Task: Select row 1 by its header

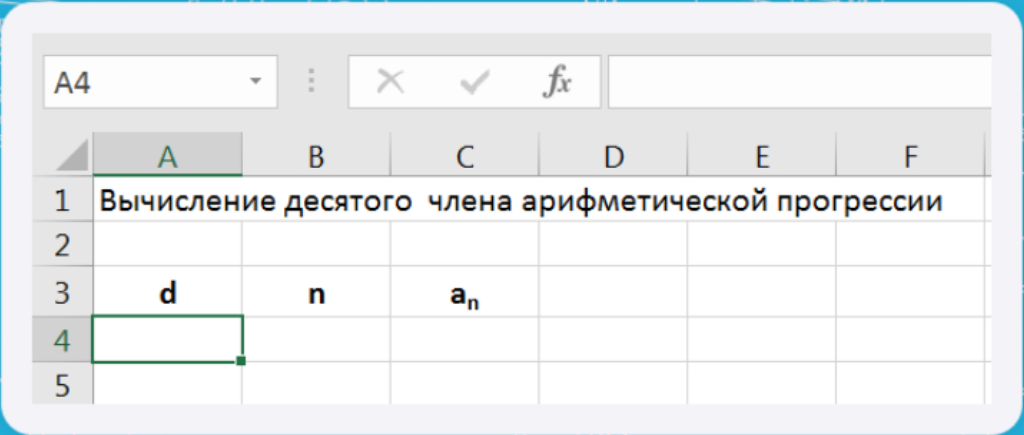Action: [62, 201]
